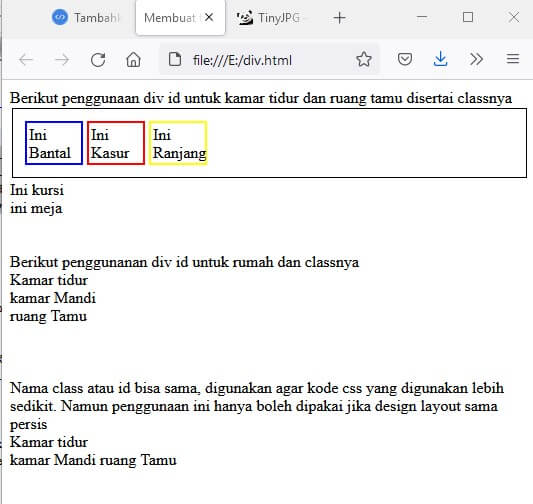533x504 pixels.
Task: Click the last 'Kamar tidur' line below 'persis'
Action: (49, 442)
